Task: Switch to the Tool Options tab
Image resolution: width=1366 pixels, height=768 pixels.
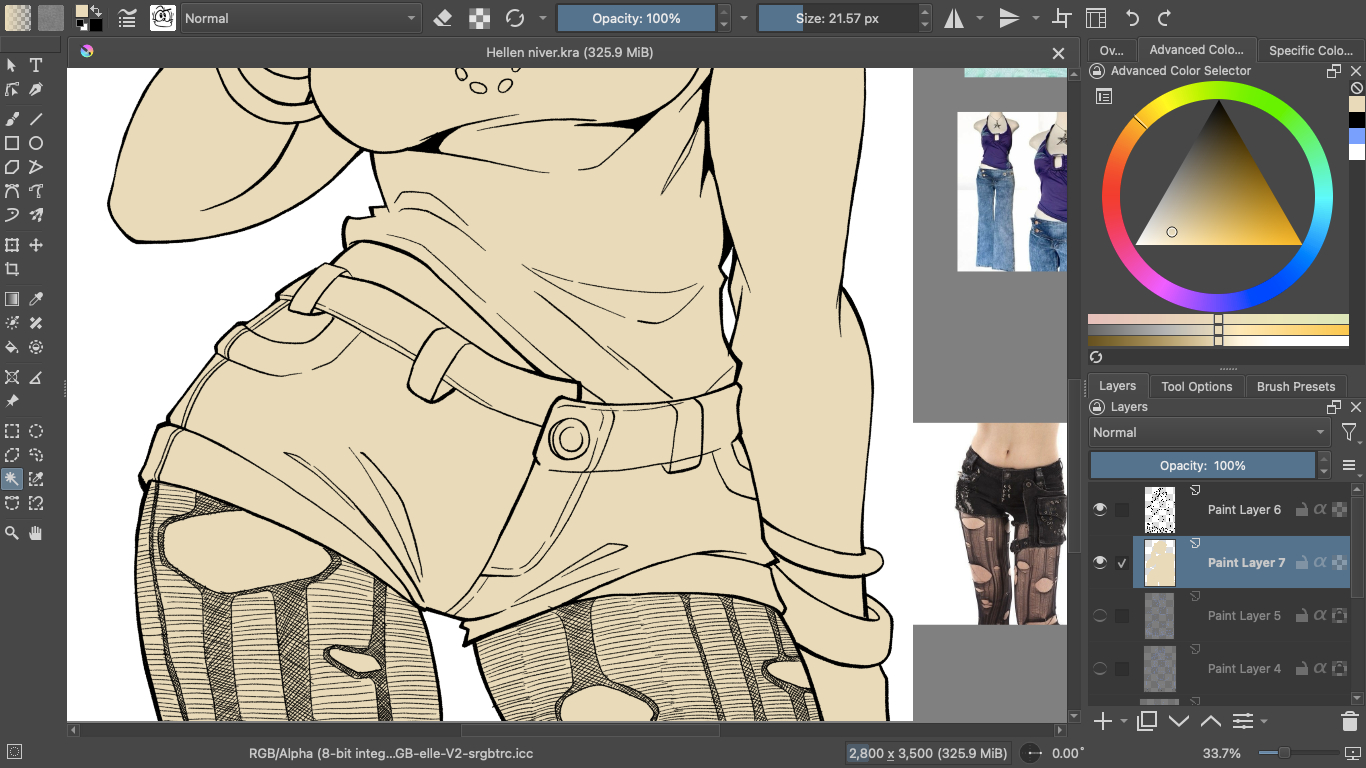Action: point(1196,386)
